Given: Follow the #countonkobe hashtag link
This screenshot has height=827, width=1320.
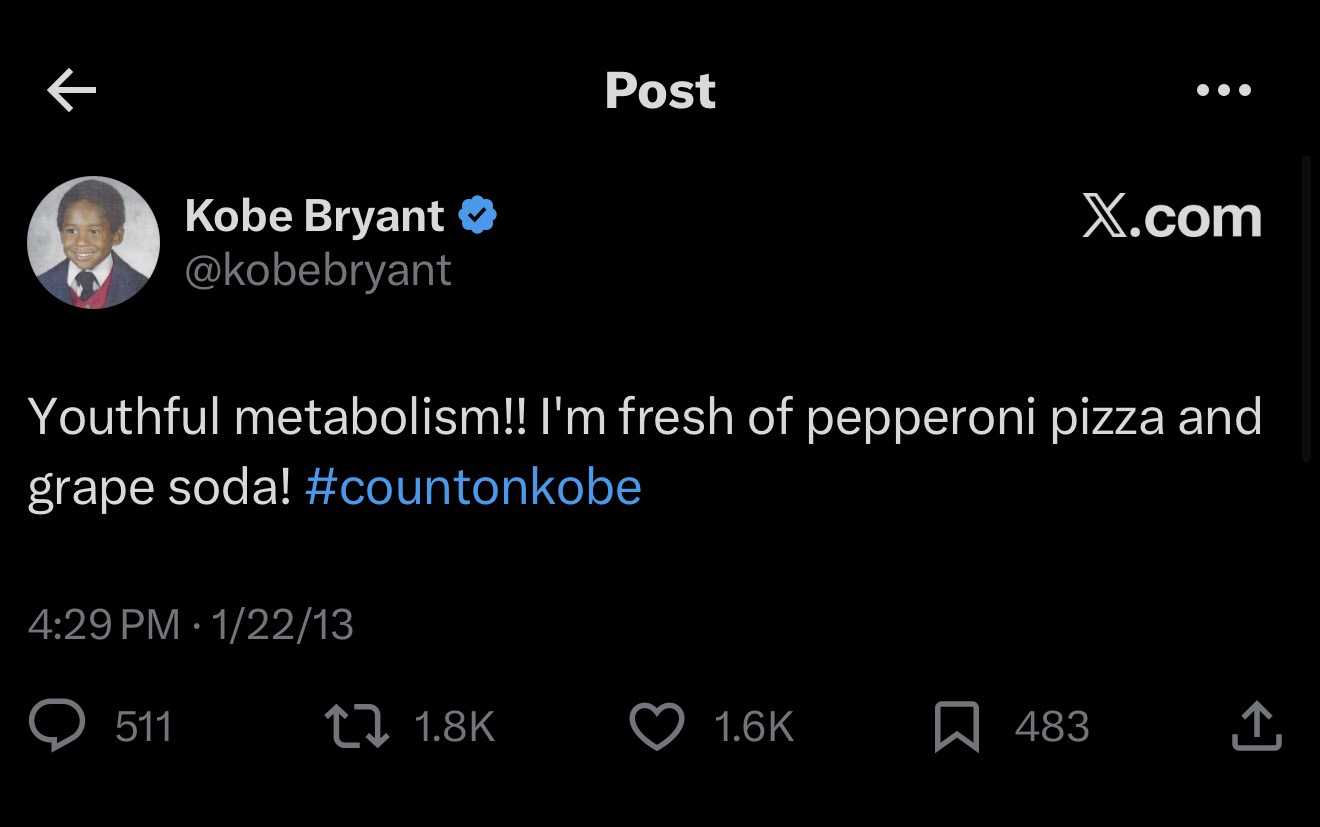Looking at the screenshot, I should click(473, 487).
